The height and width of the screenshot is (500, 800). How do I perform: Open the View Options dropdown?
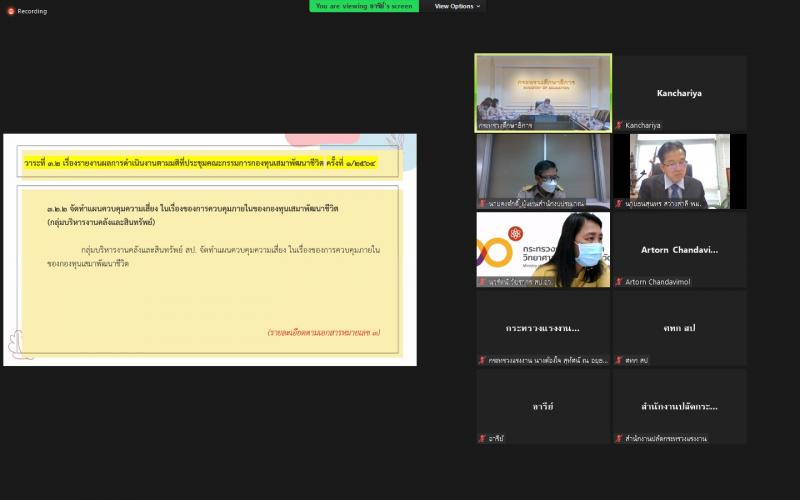pos(457,6)
